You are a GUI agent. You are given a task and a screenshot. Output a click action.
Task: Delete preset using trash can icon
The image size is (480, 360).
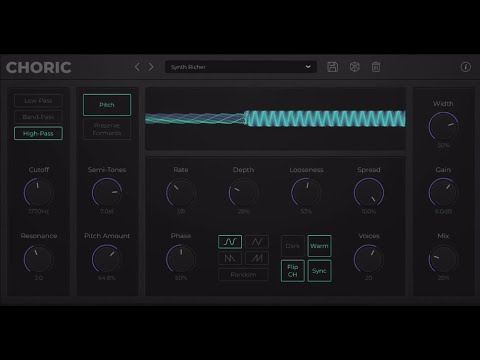pos(376,67)
